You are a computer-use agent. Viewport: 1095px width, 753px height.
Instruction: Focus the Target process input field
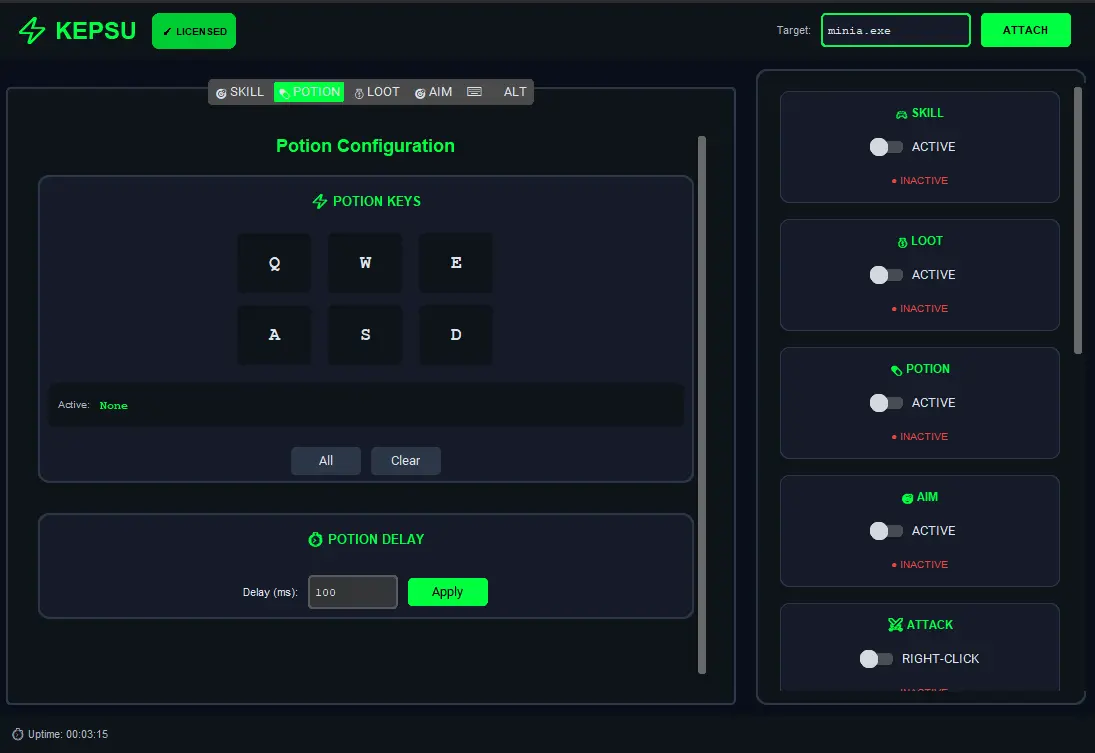point(896,30)
